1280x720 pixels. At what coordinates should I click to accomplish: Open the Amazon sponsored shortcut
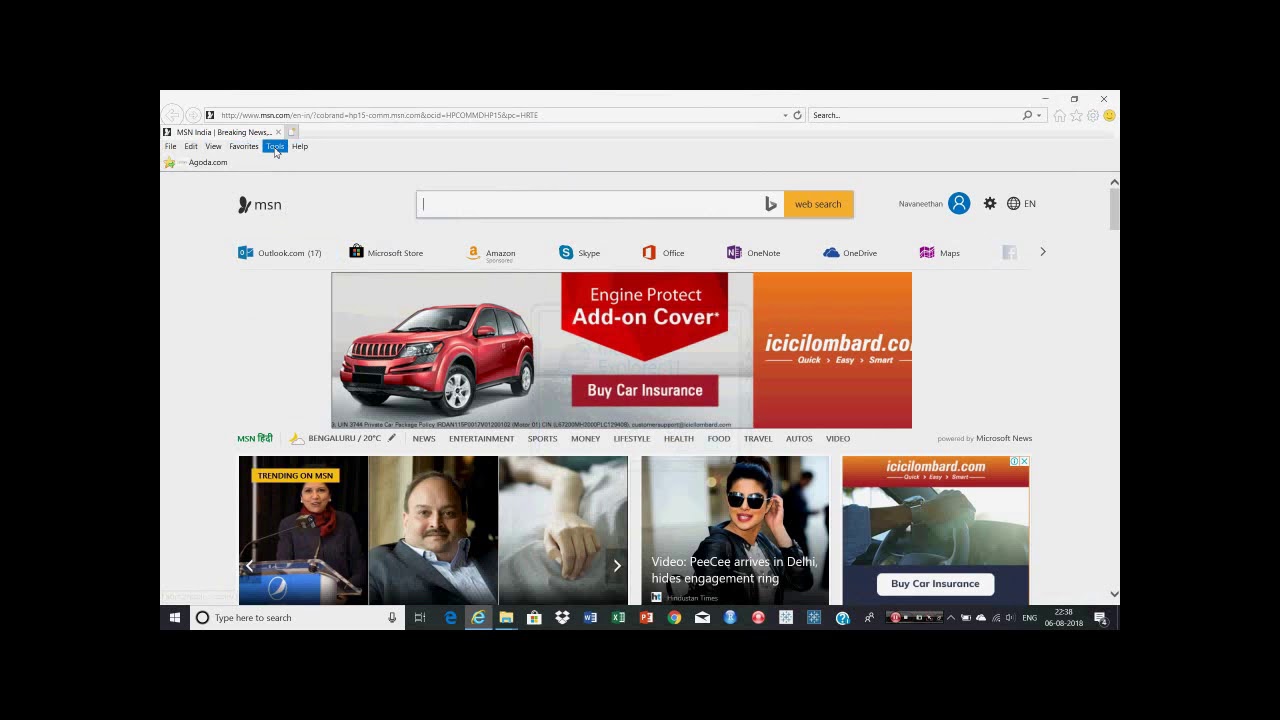pos(491,254)
